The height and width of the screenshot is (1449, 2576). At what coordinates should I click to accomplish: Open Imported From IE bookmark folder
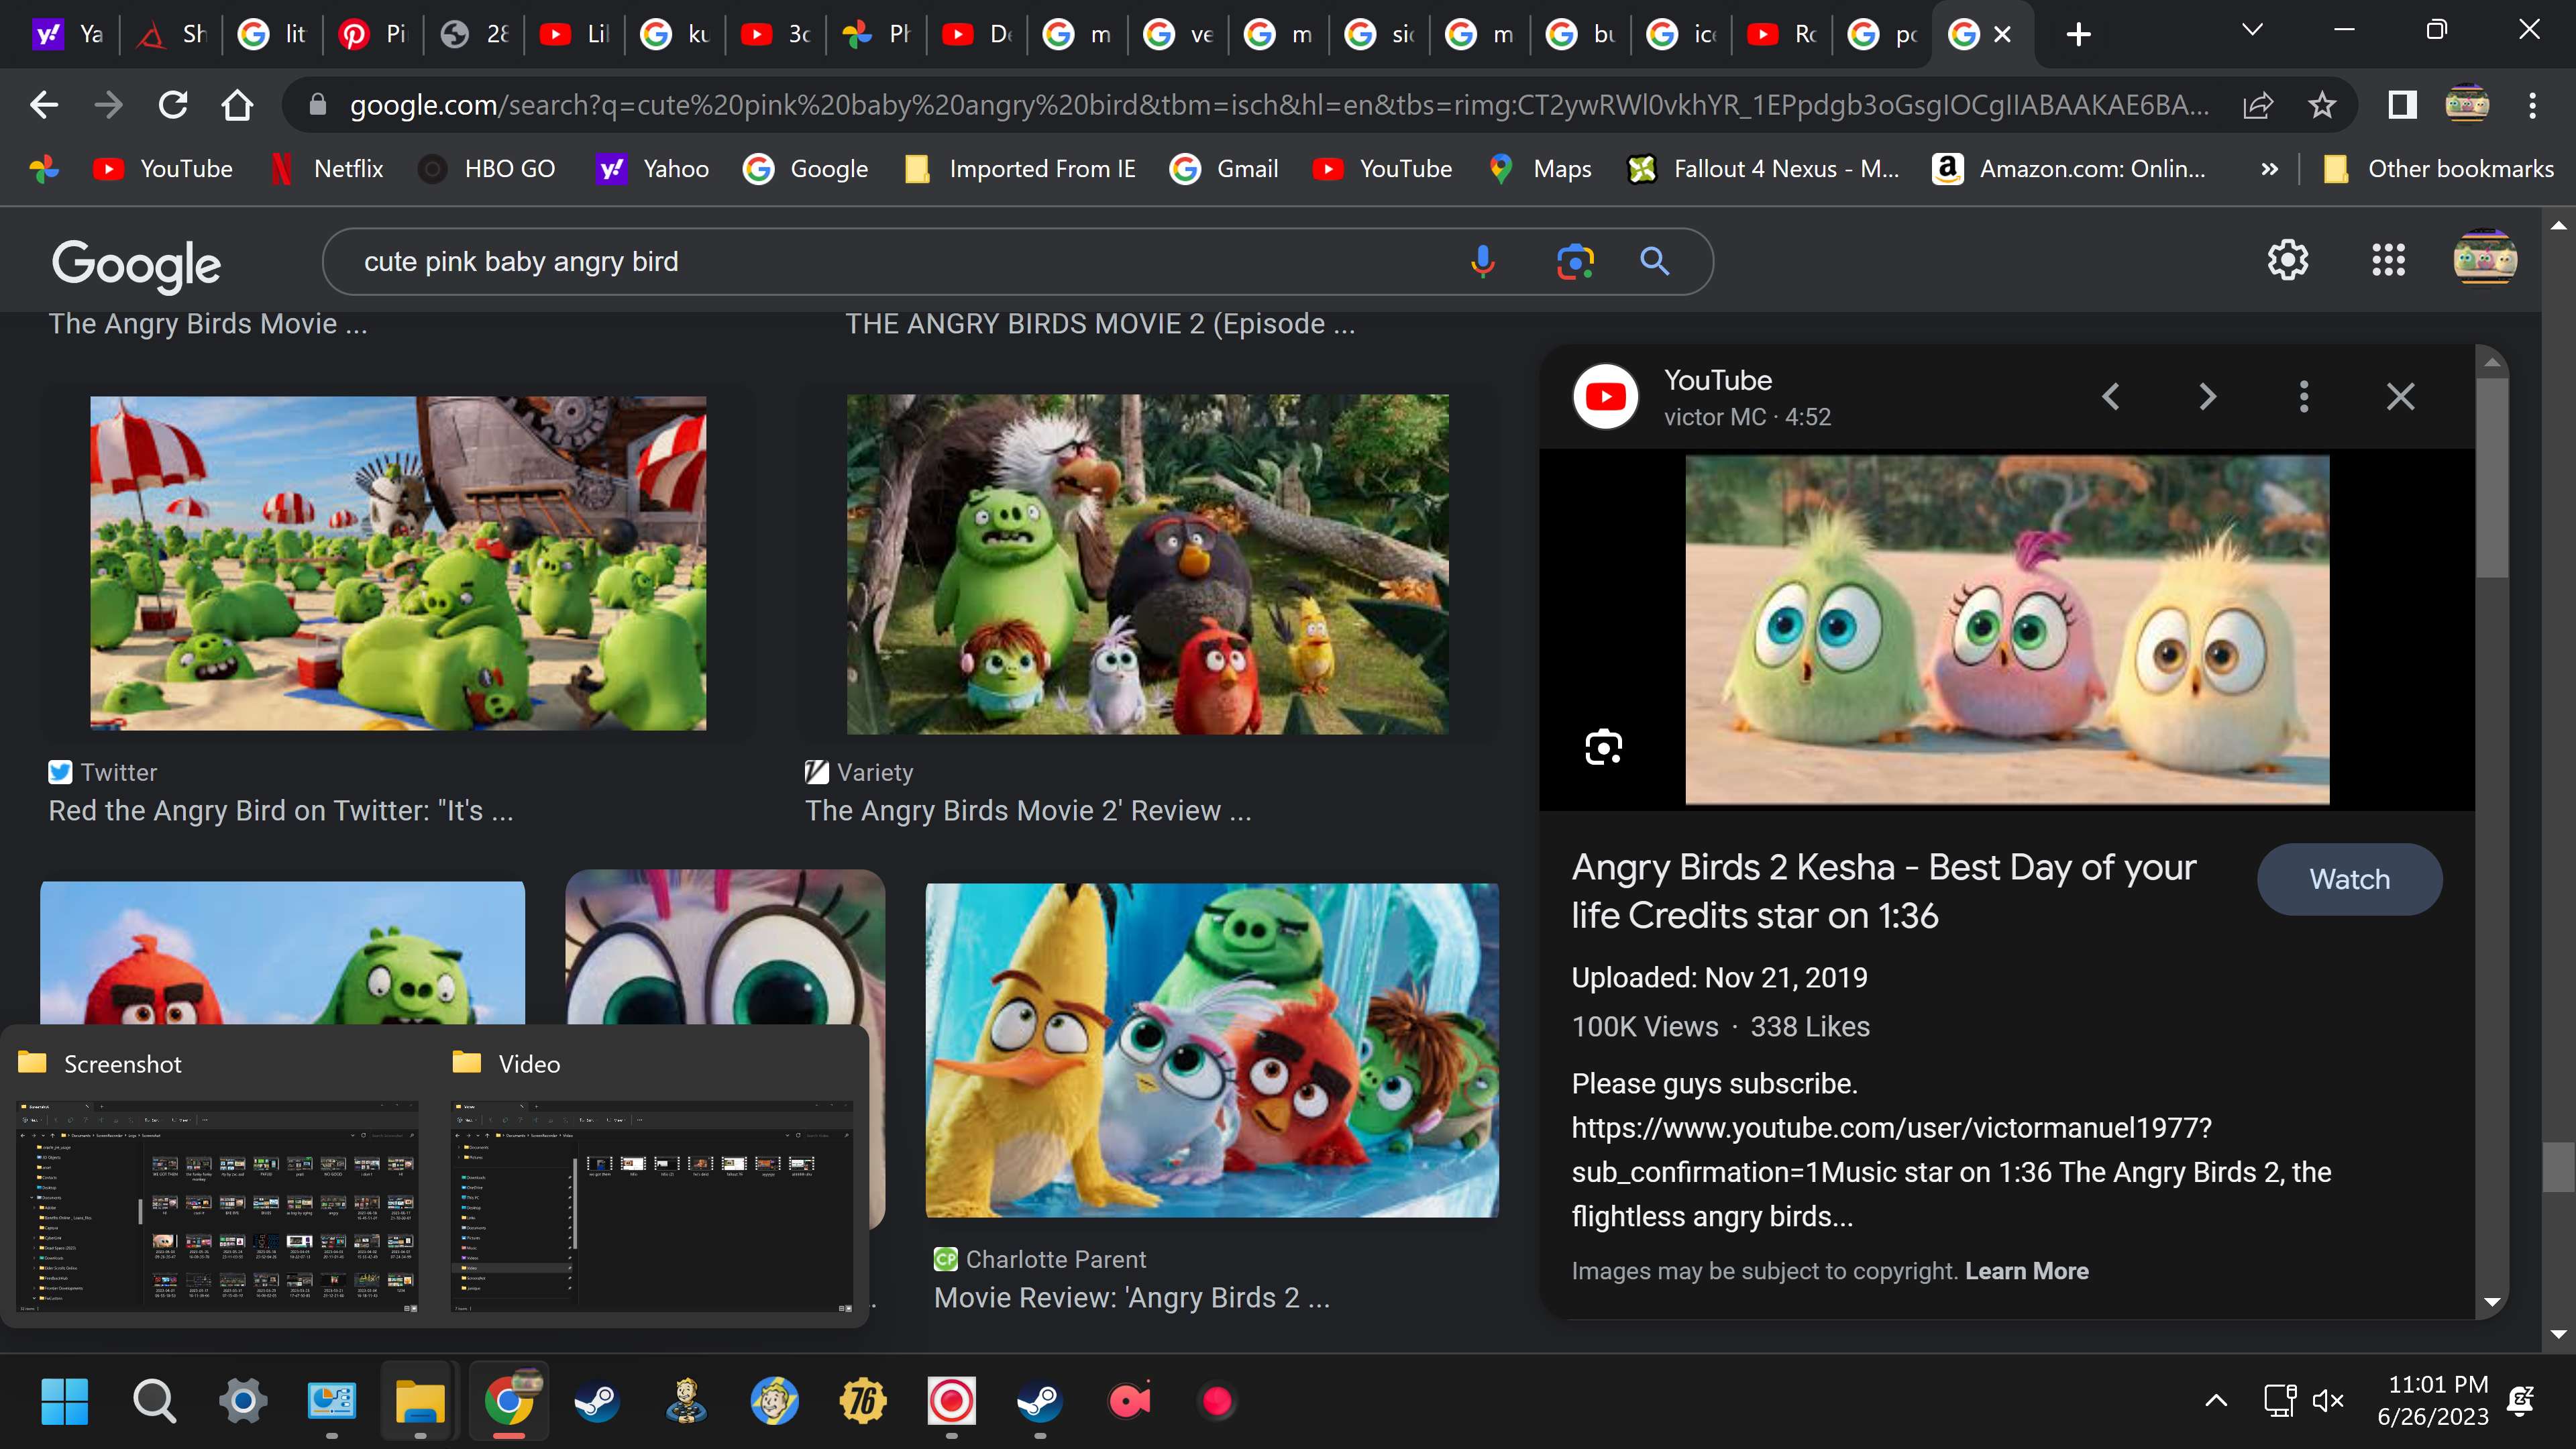pyautogui.click(x=1020, y=169)
